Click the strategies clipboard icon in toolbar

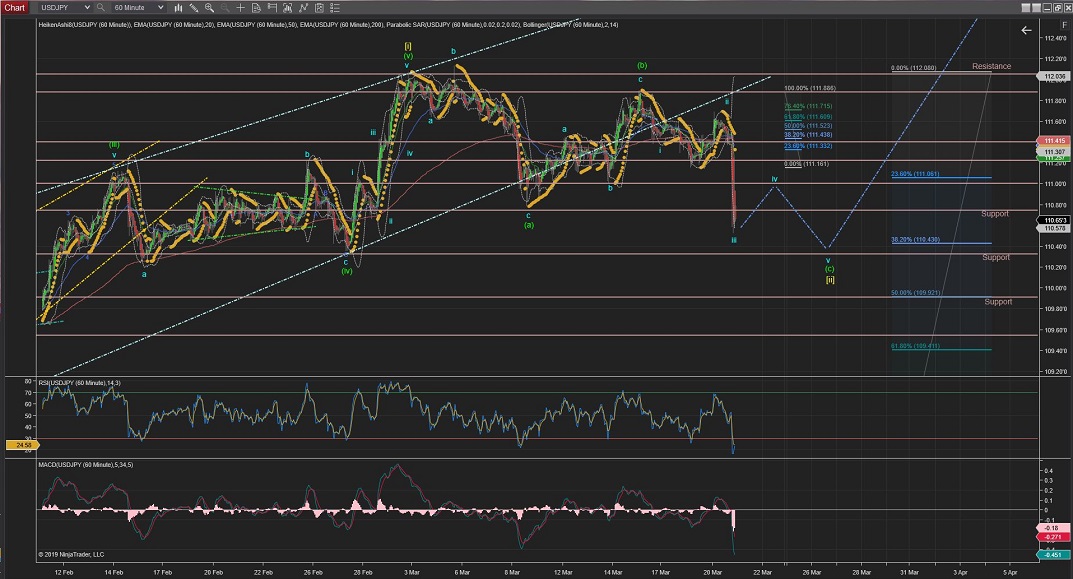[319, 8]
